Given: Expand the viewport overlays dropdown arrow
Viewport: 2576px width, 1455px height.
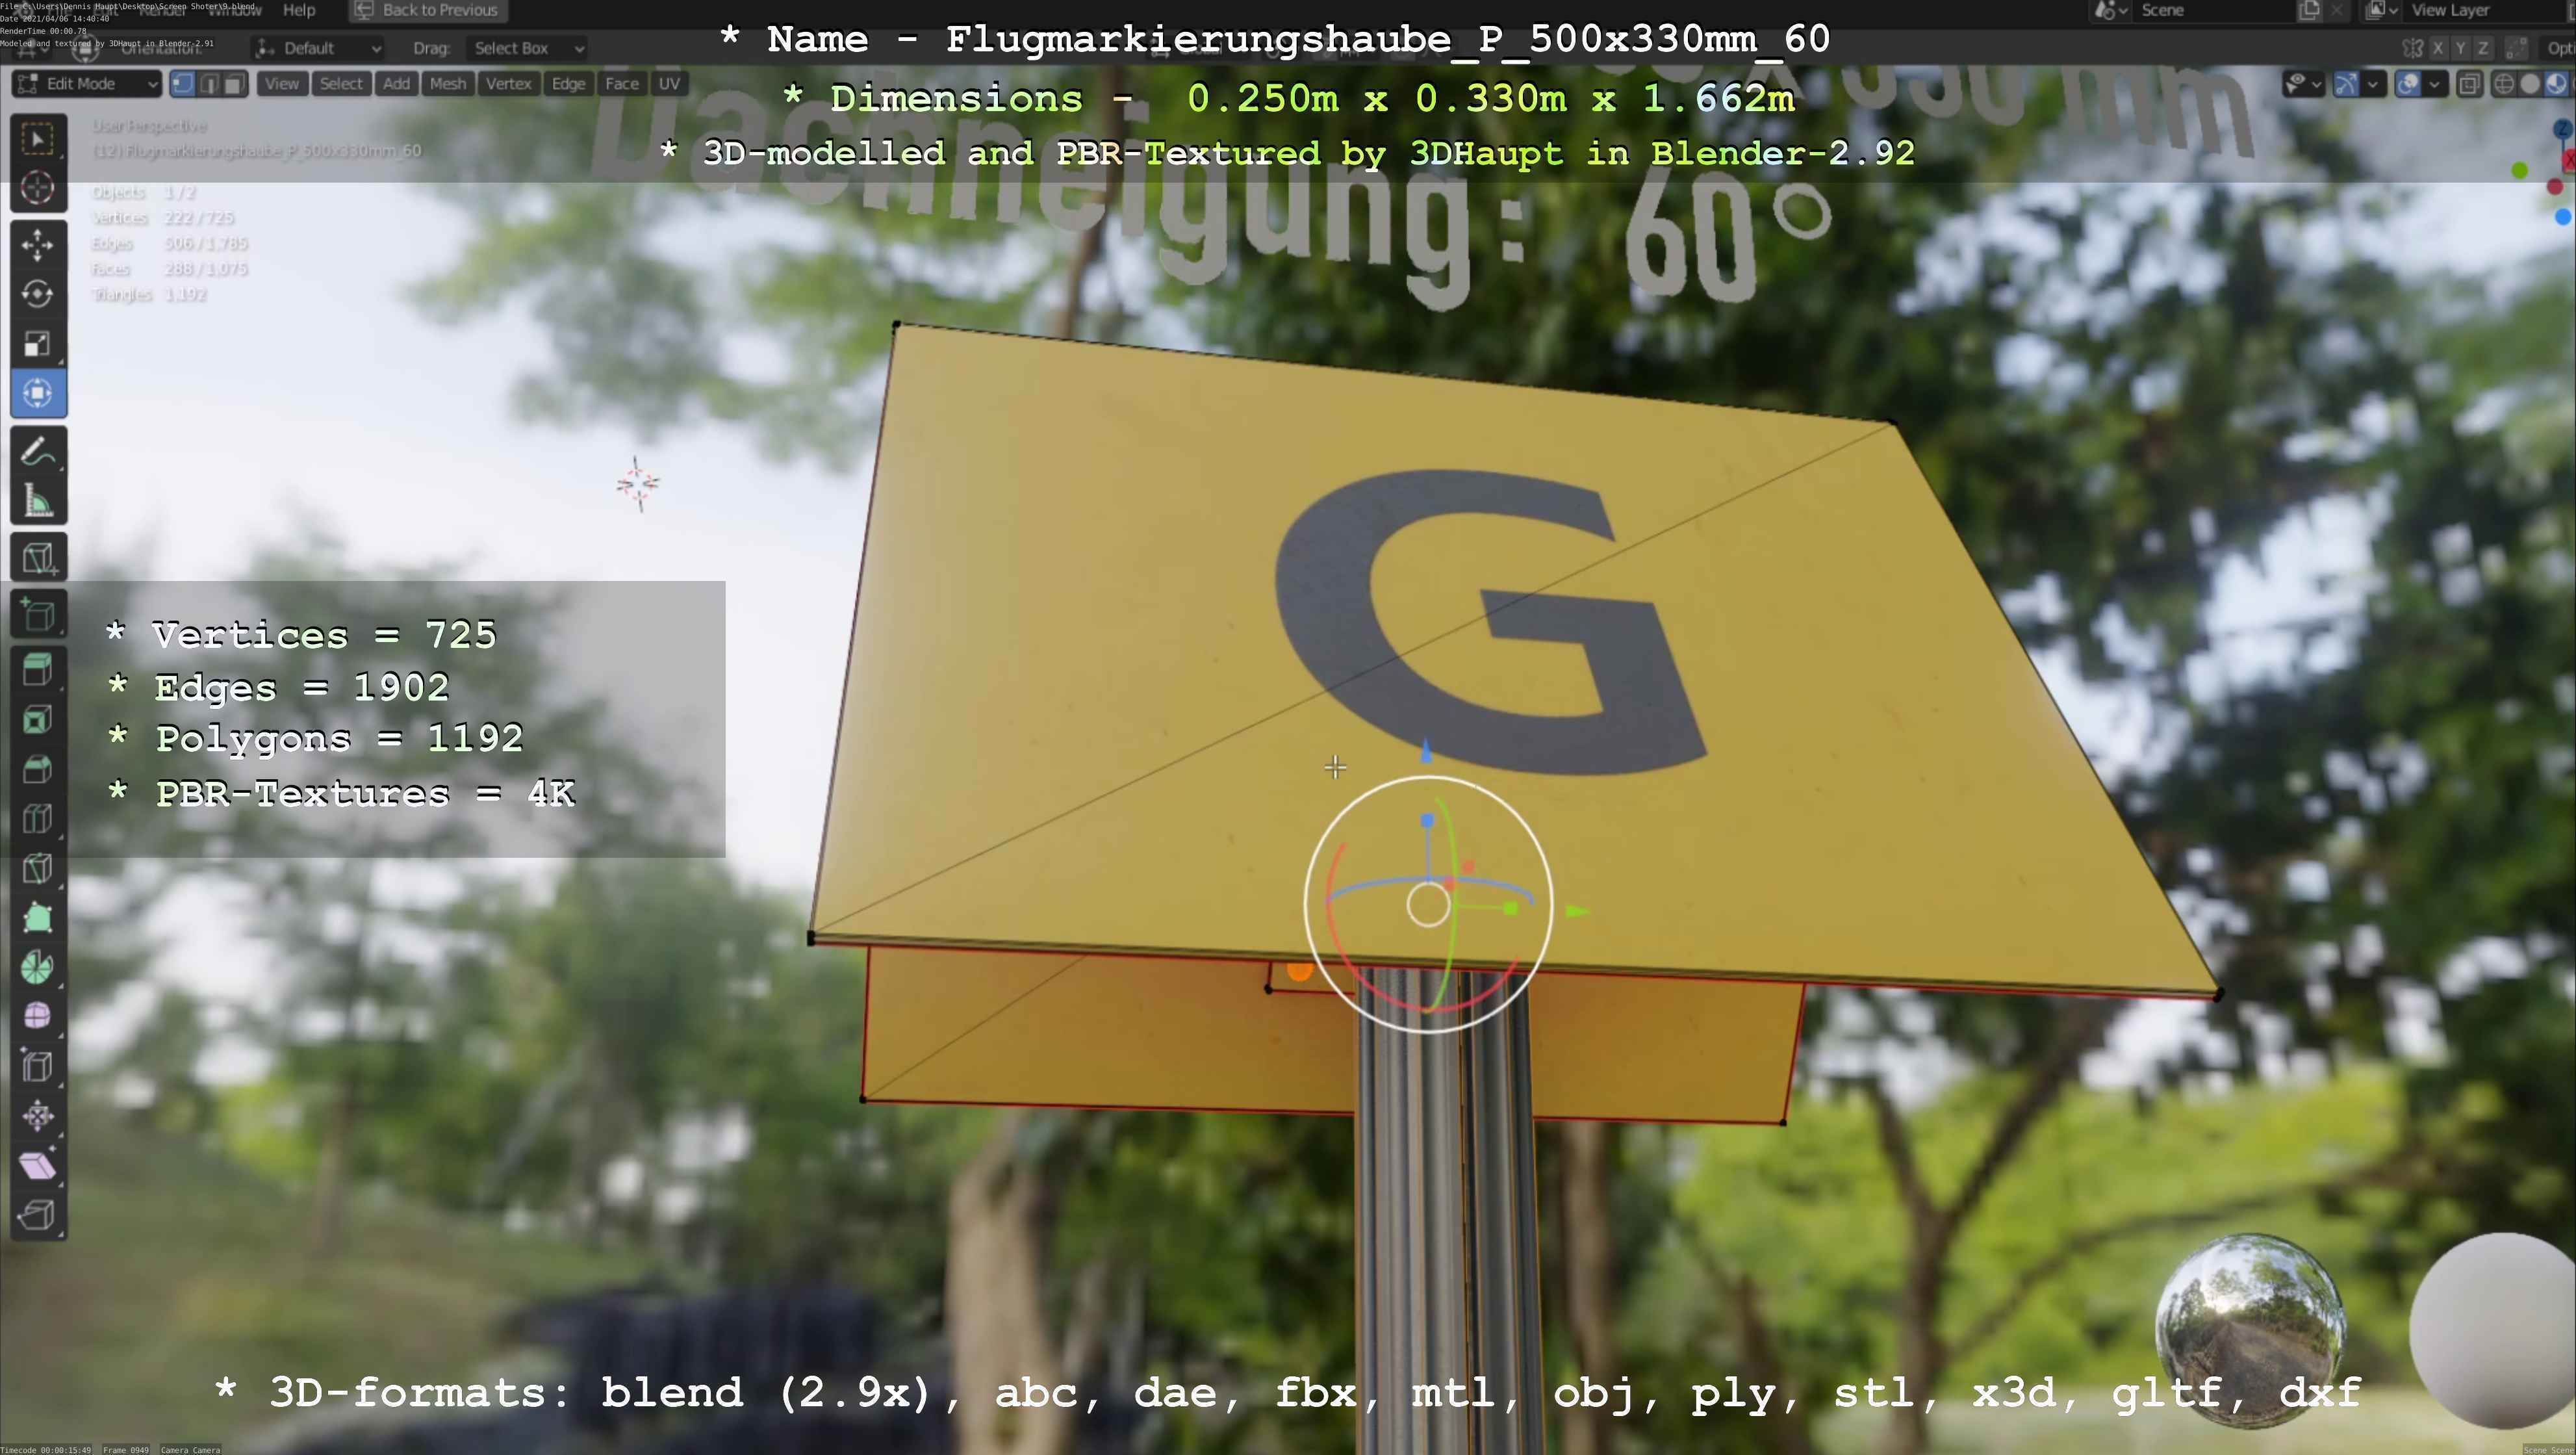Looking at the screenshot, I should click(2434, 84).
